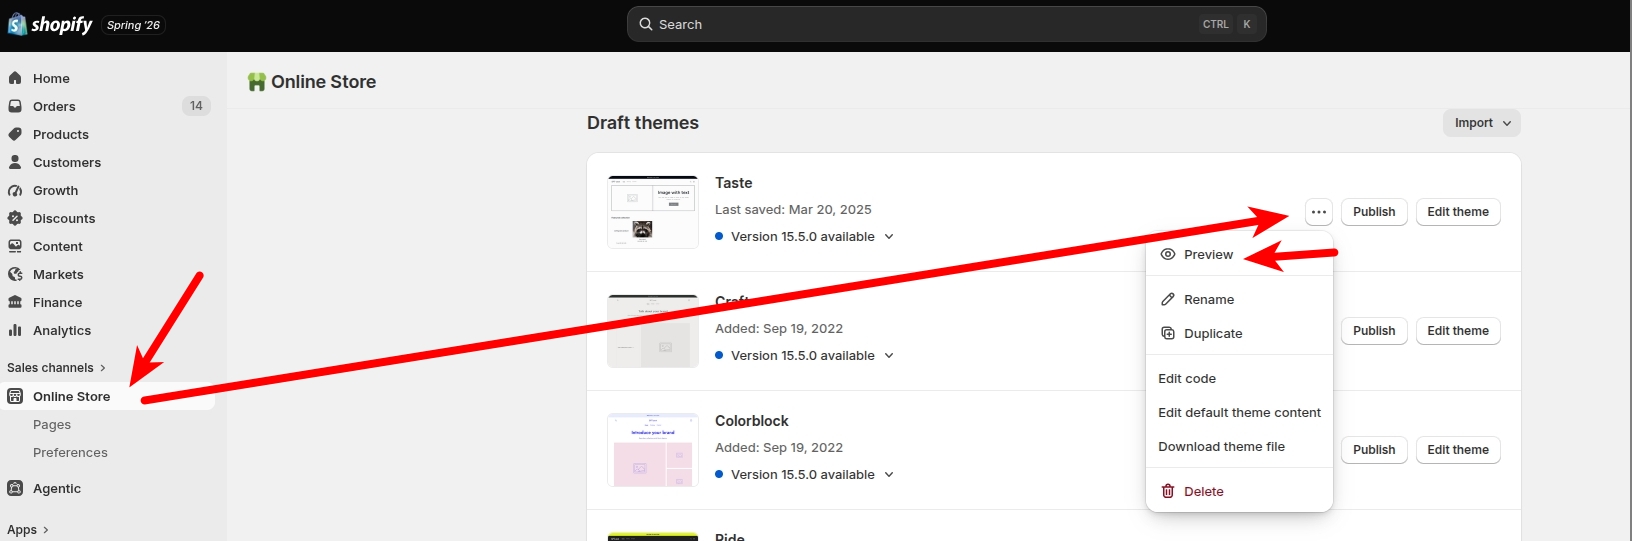Viewport: 1632px width, 541px height.
Task: Click the Home house icon in sidebar
Action: [x=15, y=78]
